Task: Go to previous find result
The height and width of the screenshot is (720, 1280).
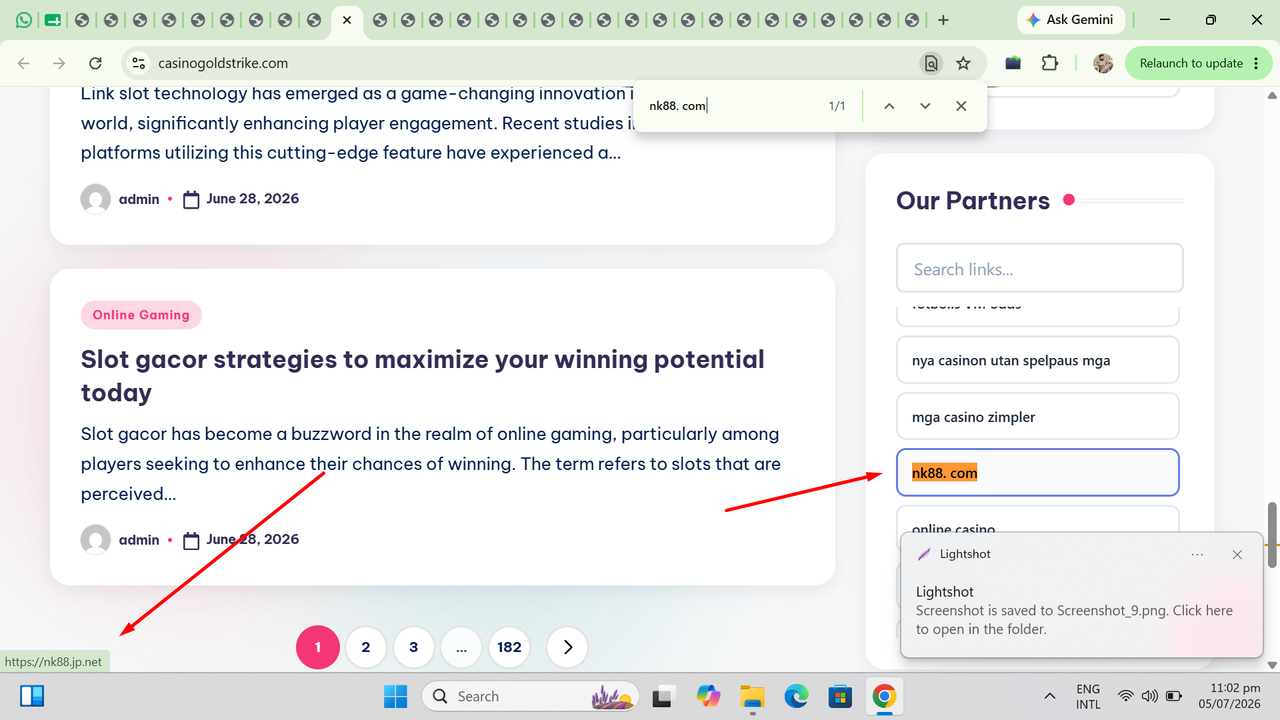Action: pos(889,106)
